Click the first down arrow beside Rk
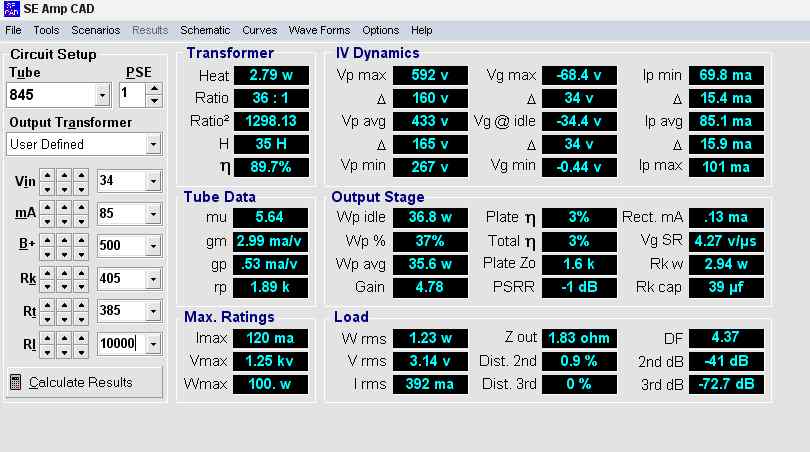 (x=47, y=286)
